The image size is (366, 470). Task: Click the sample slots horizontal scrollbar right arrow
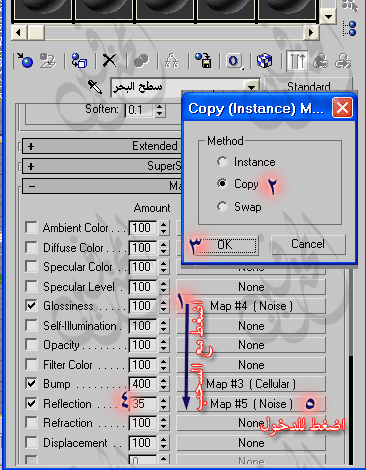(x=311, y=32)
